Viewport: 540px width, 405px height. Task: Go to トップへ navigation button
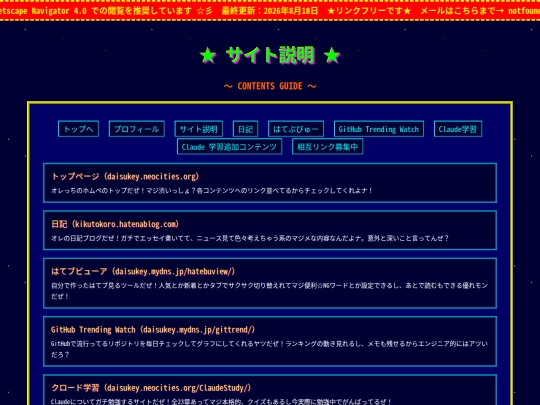(x=79, y=129)
